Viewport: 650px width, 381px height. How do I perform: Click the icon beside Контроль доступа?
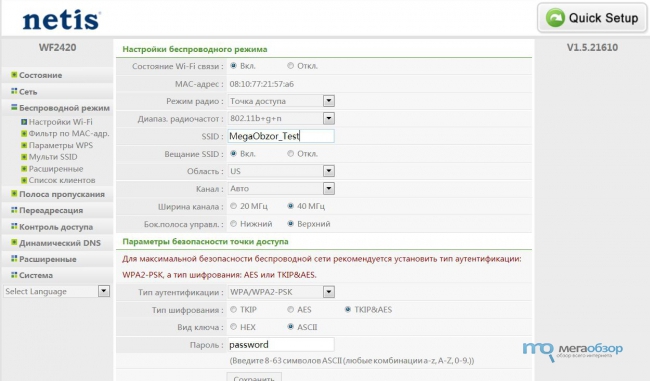point(14,226)
